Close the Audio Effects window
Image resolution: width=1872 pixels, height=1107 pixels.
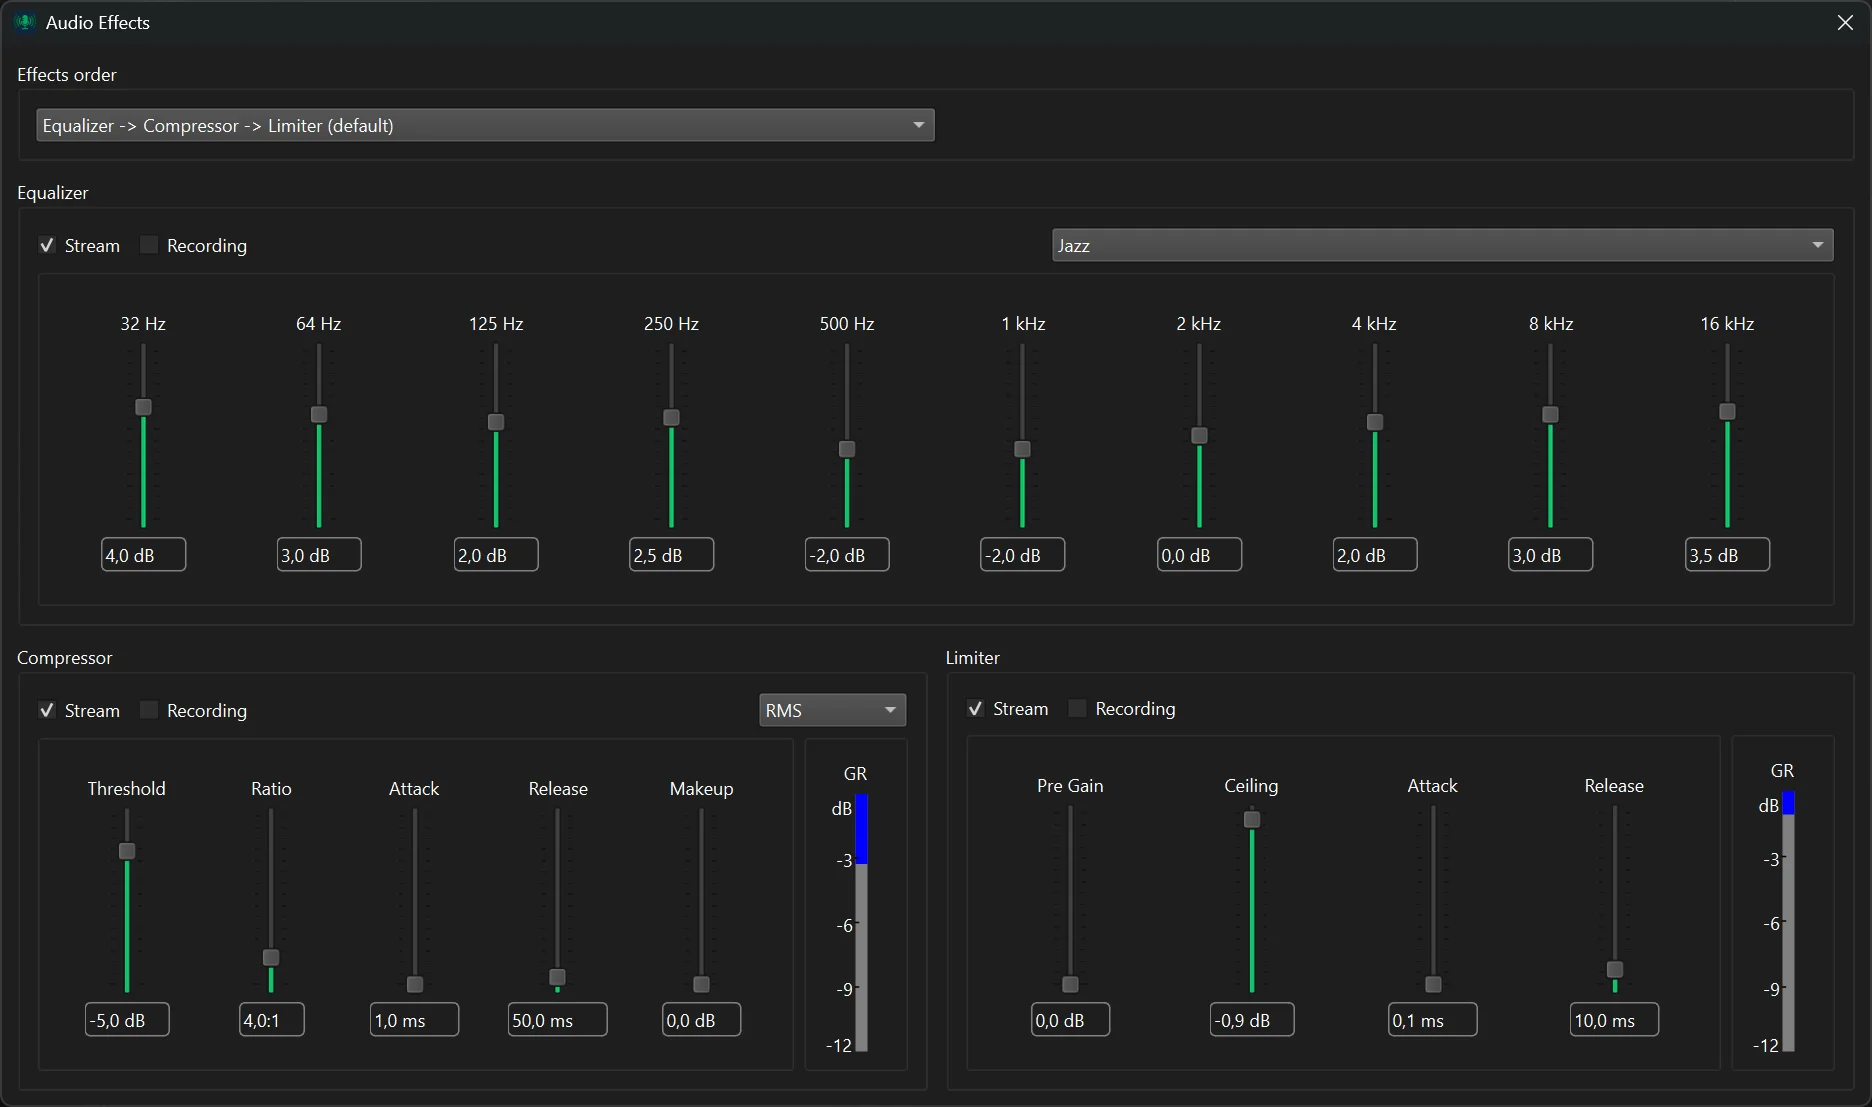[1845, 22]
